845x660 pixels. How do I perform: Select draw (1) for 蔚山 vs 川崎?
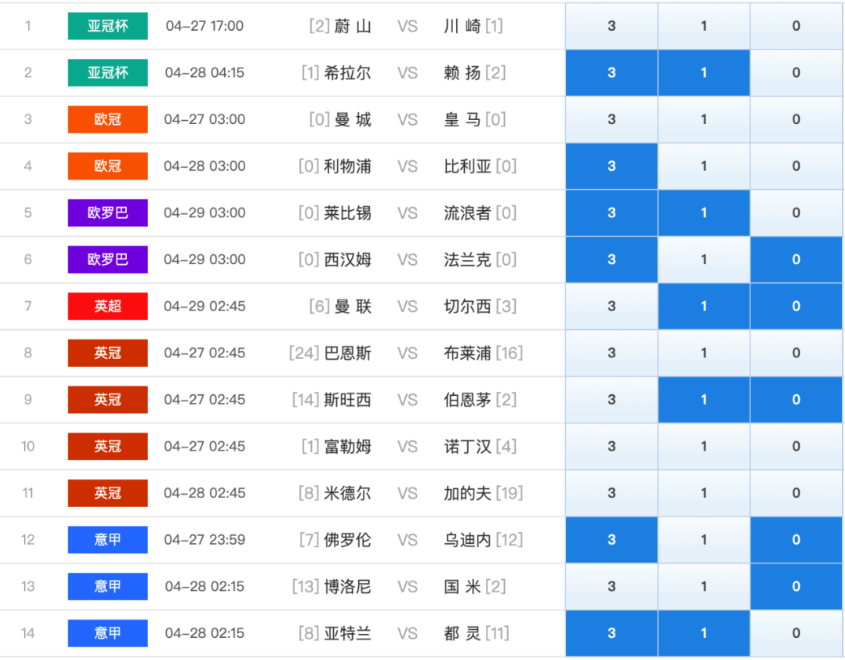[x=704, y=26]
